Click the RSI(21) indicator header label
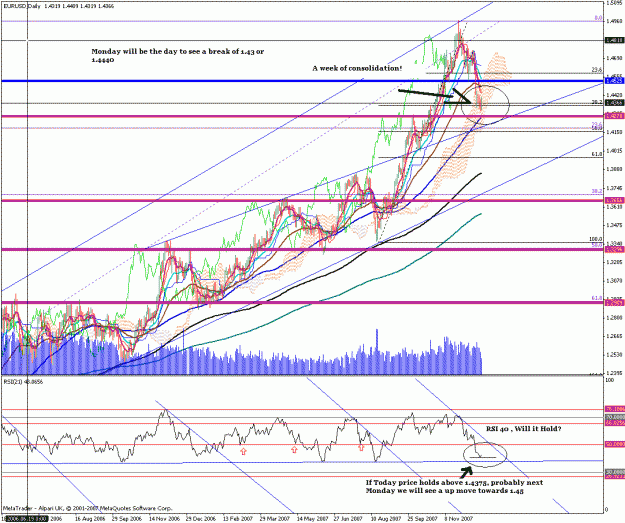 [23, 382]
